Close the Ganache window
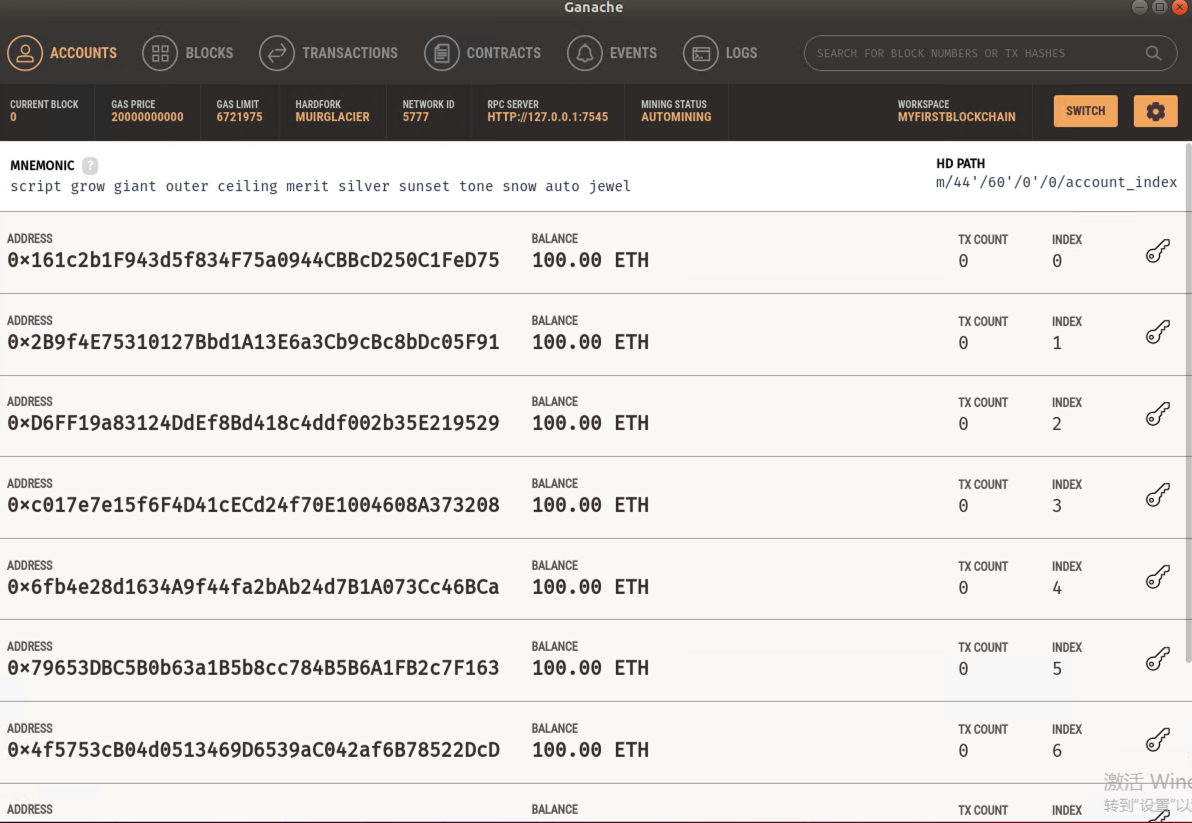The image size is (1192, 823). point(1180,7)
